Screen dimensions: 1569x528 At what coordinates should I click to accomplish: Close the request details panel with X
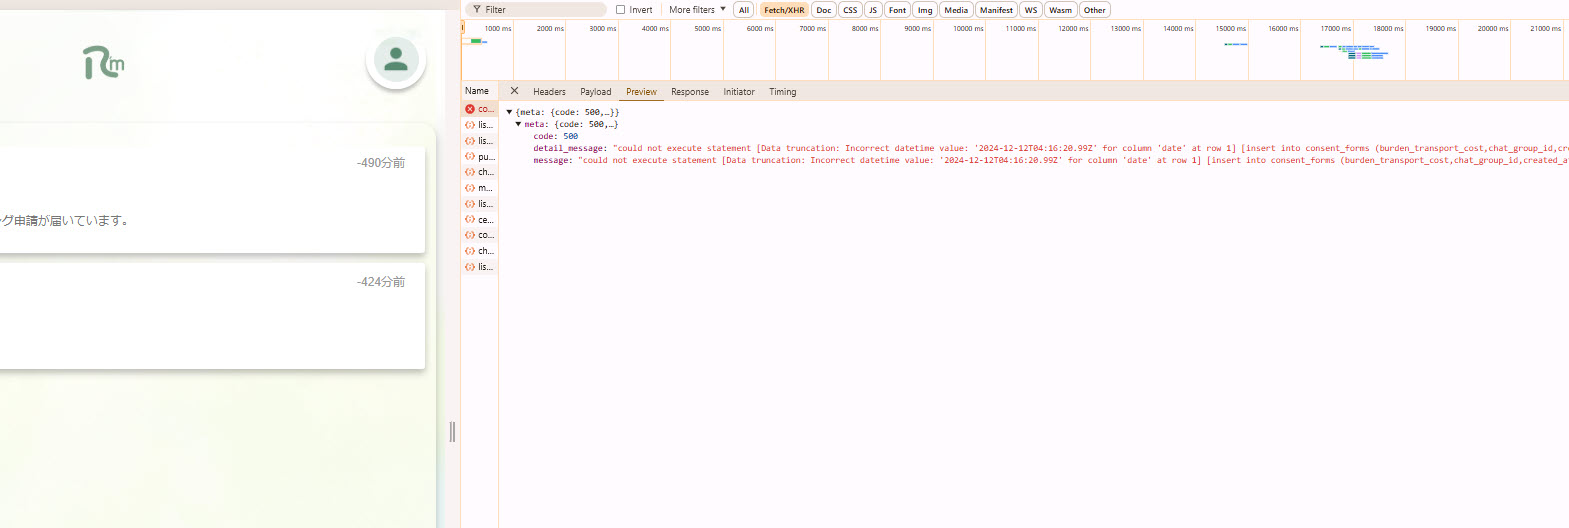tap(514, 91)
